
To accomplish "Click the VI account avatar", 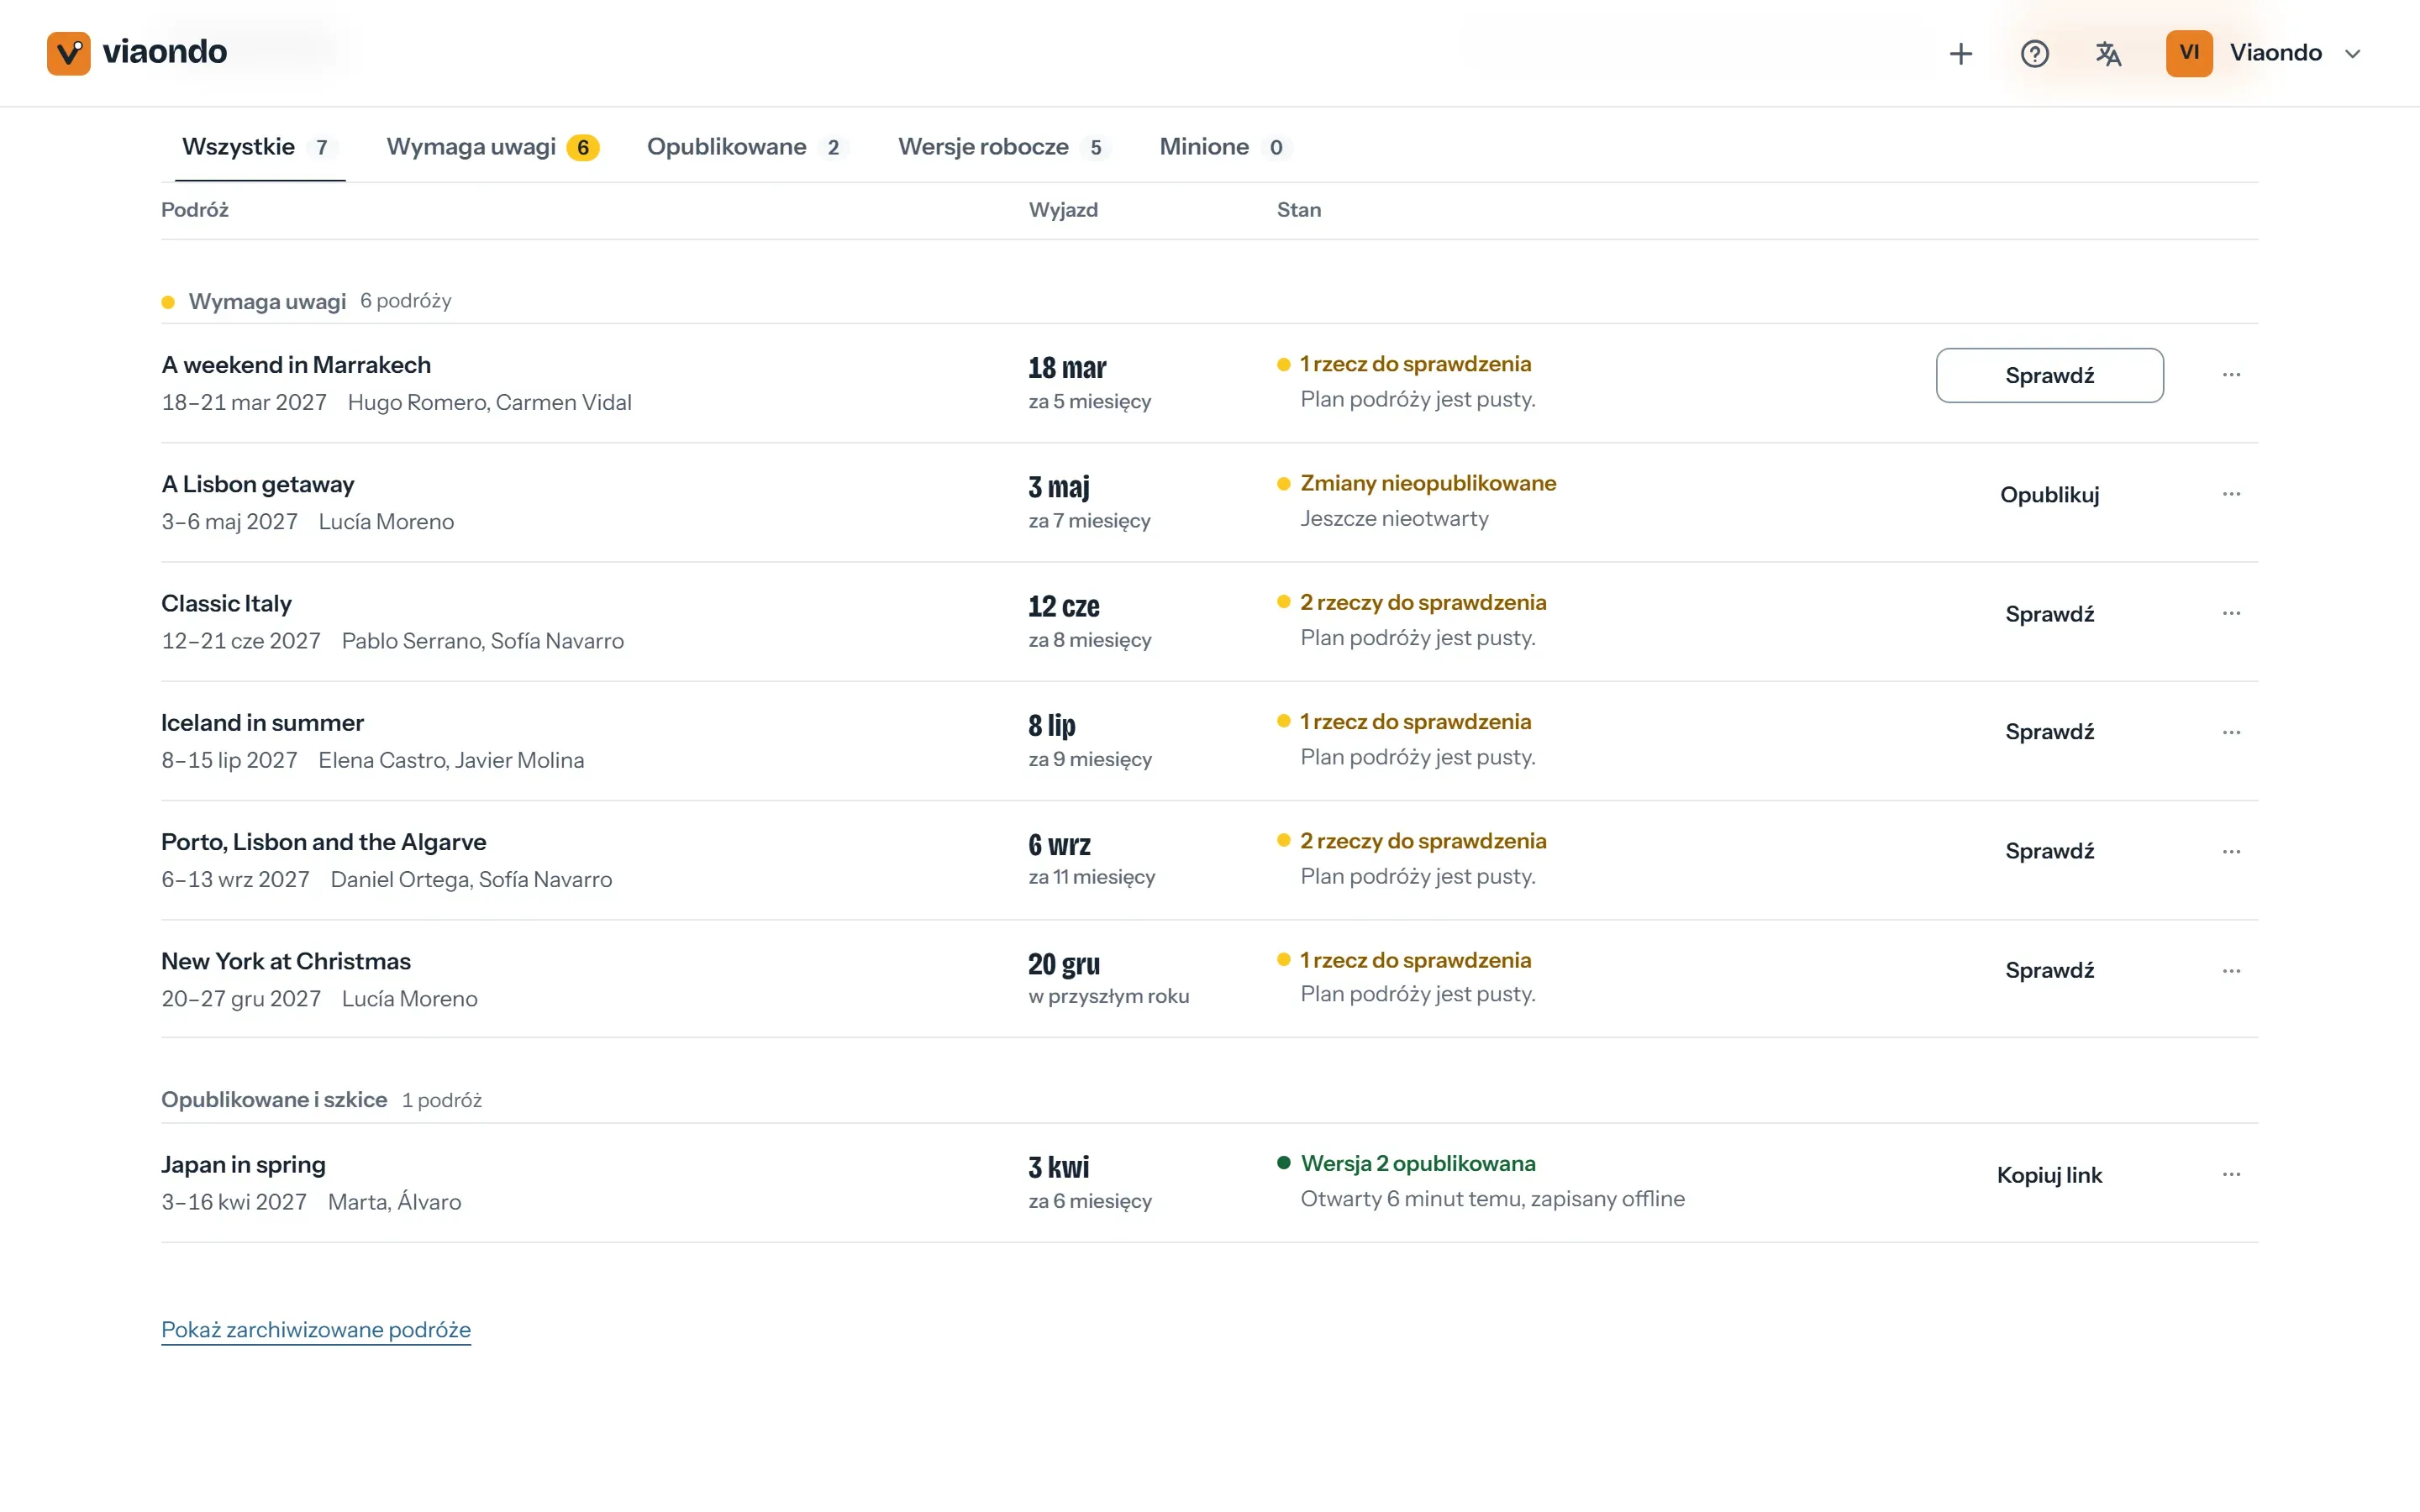I will (x=2189, y=53).
